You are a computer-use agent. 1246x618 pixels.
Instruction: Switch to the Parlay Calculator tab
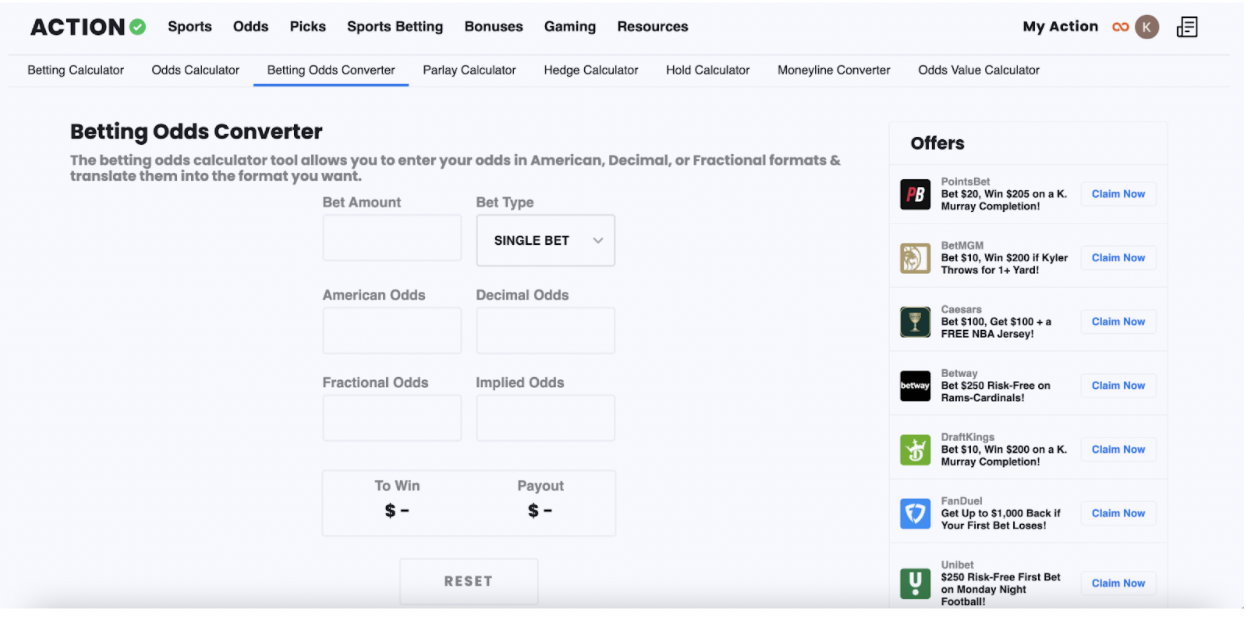click(x=469, y=70)
